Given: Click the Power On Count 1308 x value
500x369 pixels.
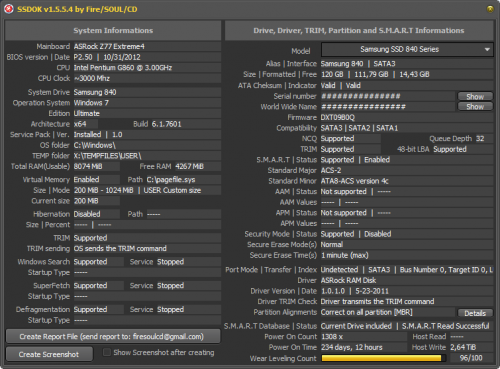Looking at the screenshot, I should click(x=332, y=337).
